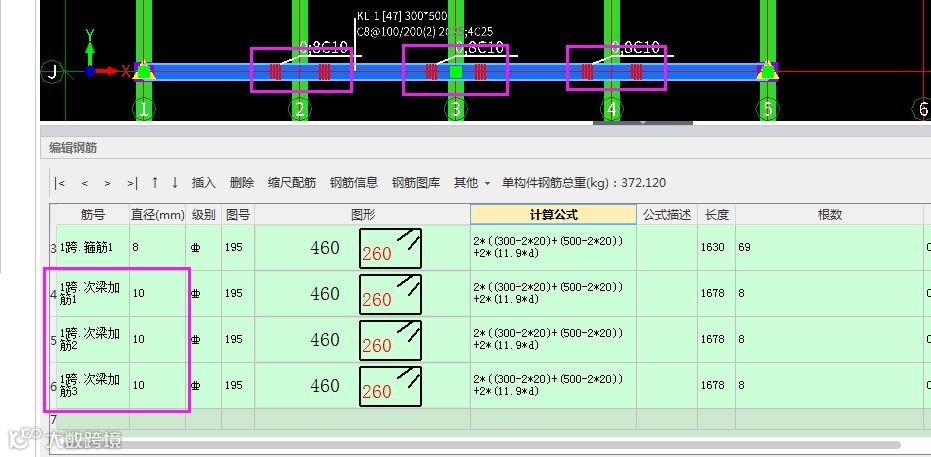Move row down with down arrow icon
This screenshot has width=931, height=457.
[175, 183]
